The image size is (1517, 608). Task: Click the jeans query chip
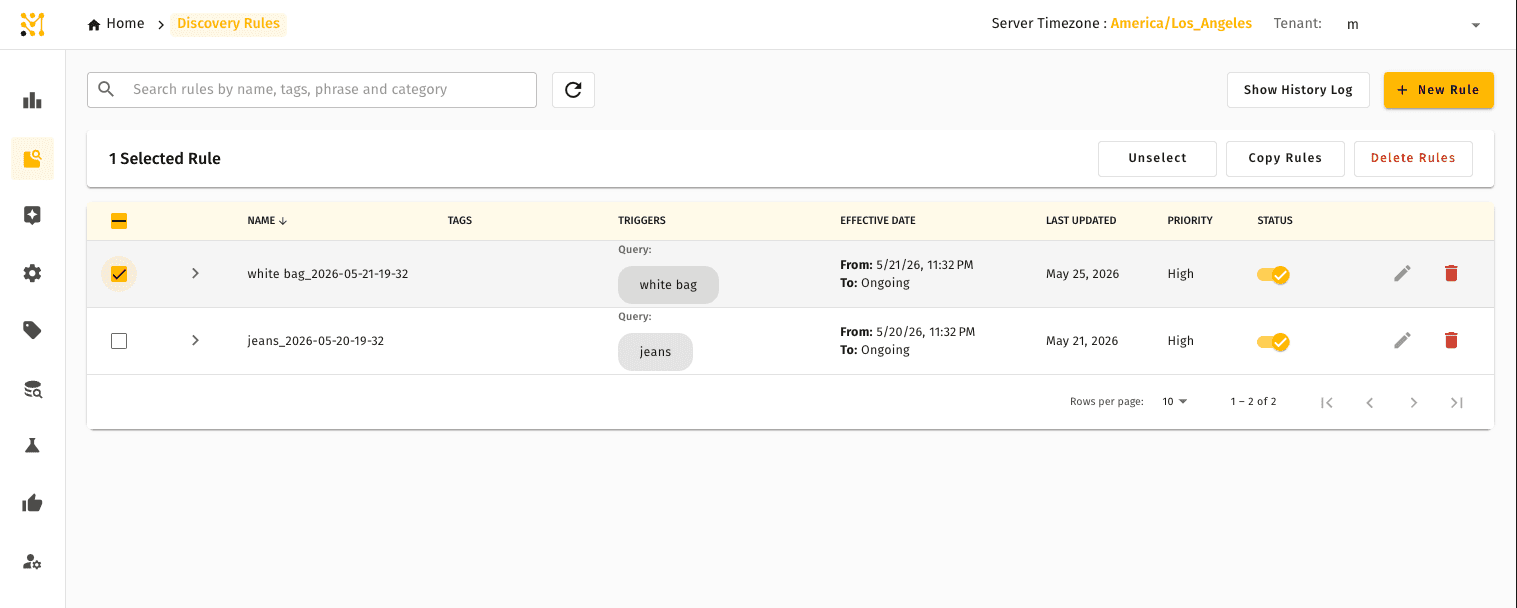point(655,352)
